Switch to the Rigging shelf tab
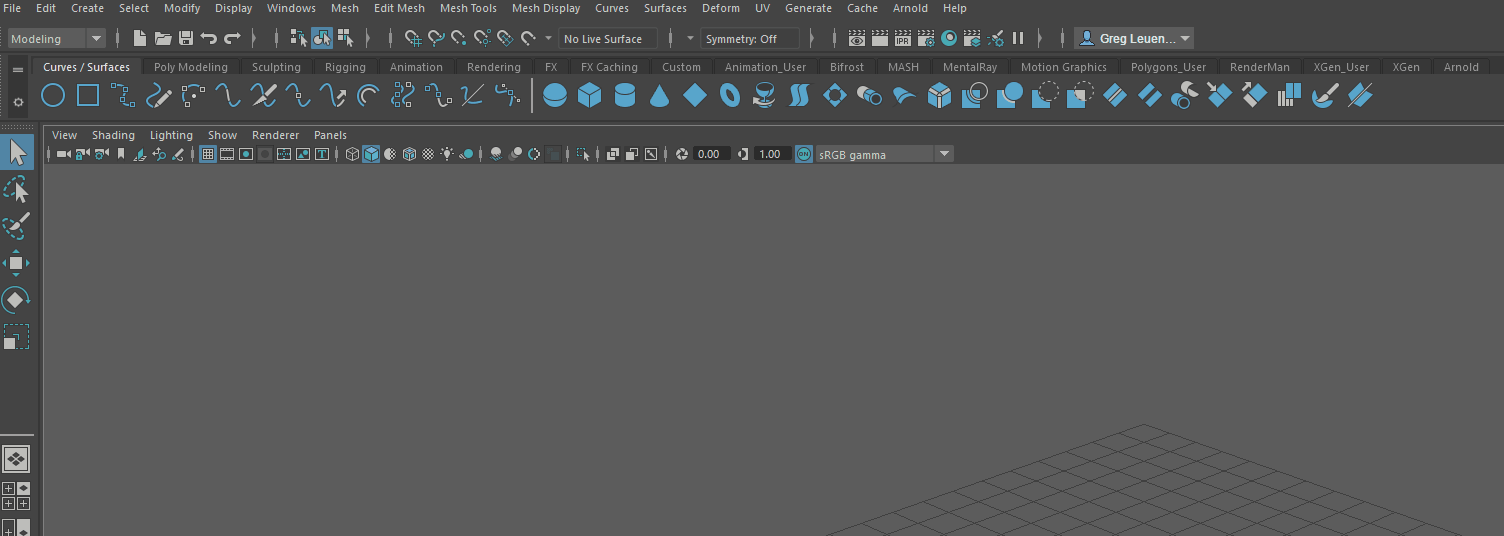This screenshot has width=1504, height=536. tap(345, 67)
